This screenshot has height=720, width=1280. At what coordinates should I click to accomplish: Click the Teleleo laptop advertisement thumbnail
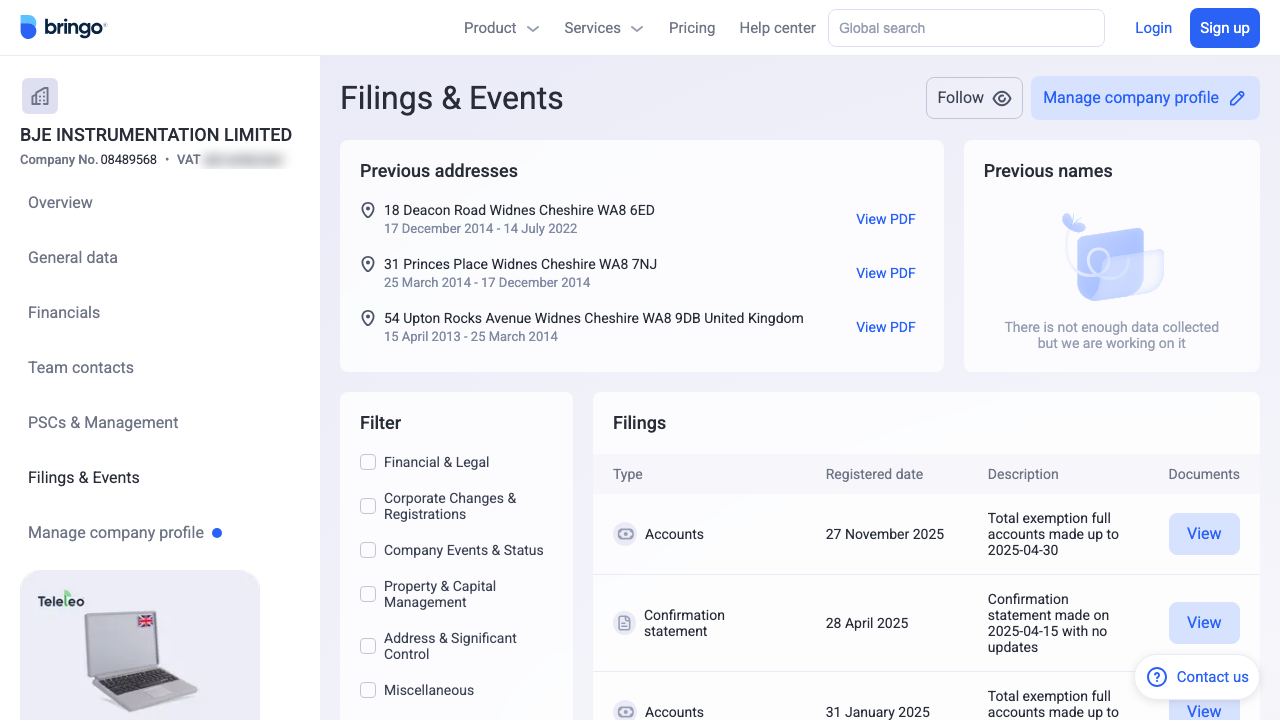click(x=140, y=645)
